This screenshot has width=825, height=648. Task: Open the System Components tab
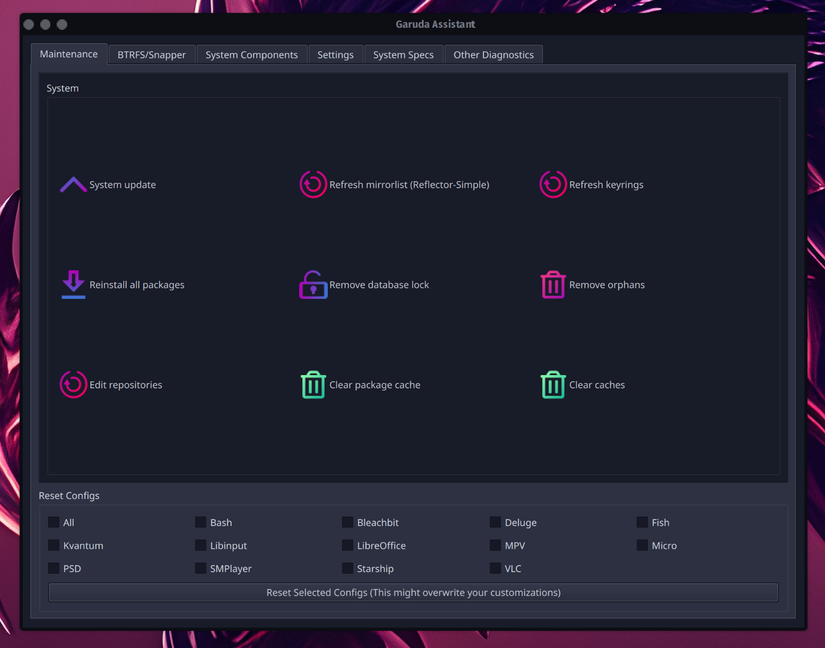click(251, 55)
